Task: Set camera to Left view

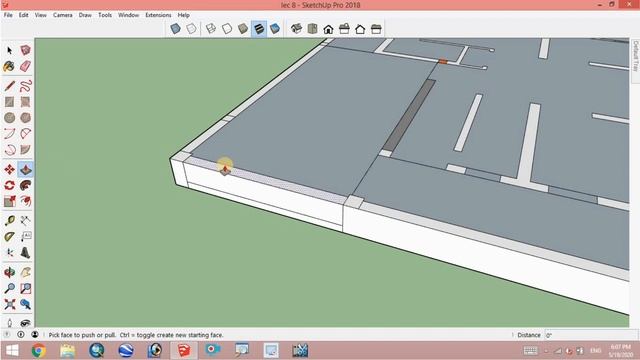Action: 376,29
